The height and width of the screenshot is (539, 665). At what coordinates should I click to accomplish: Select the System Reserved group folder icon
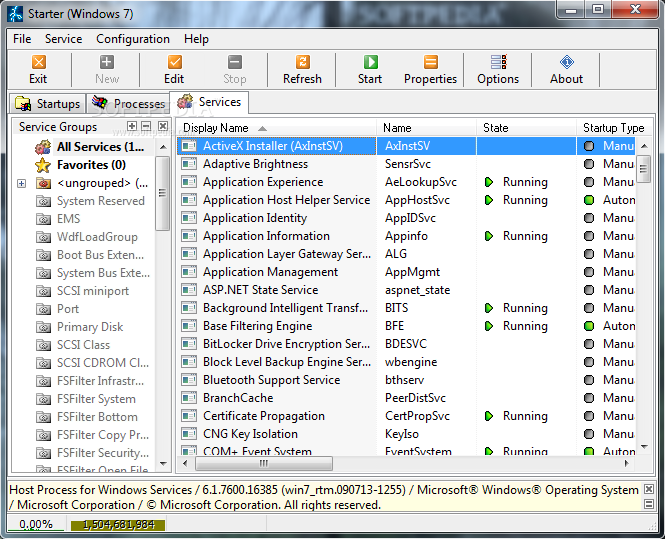coord(43,201)
